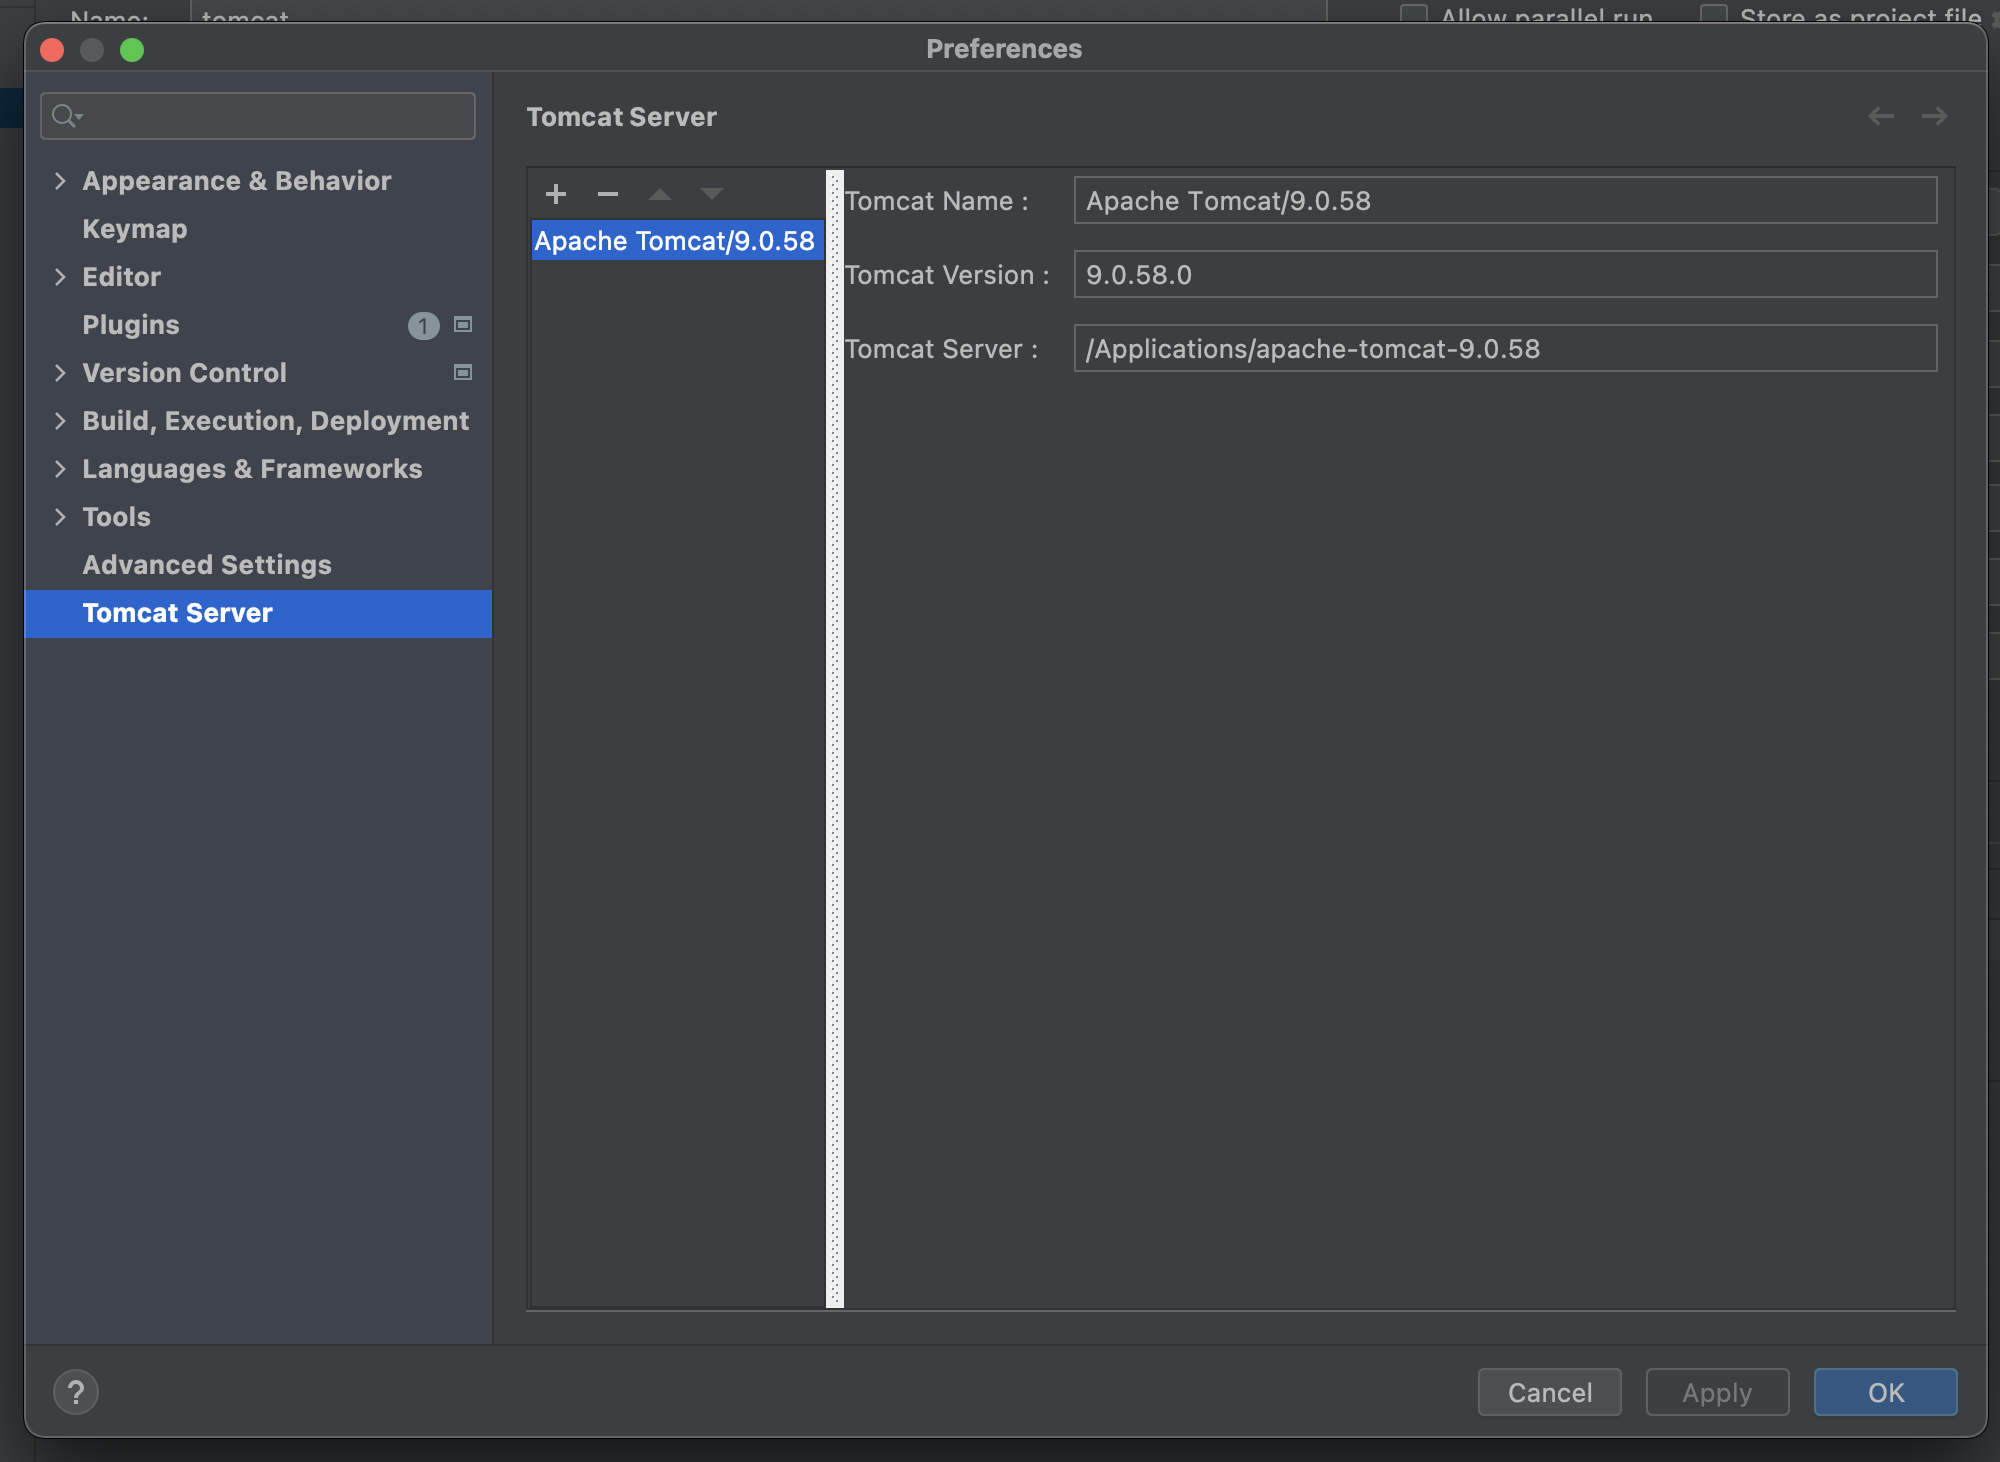
Task: Expand the Appearance & Behavior section
Action: pos(61,181)
